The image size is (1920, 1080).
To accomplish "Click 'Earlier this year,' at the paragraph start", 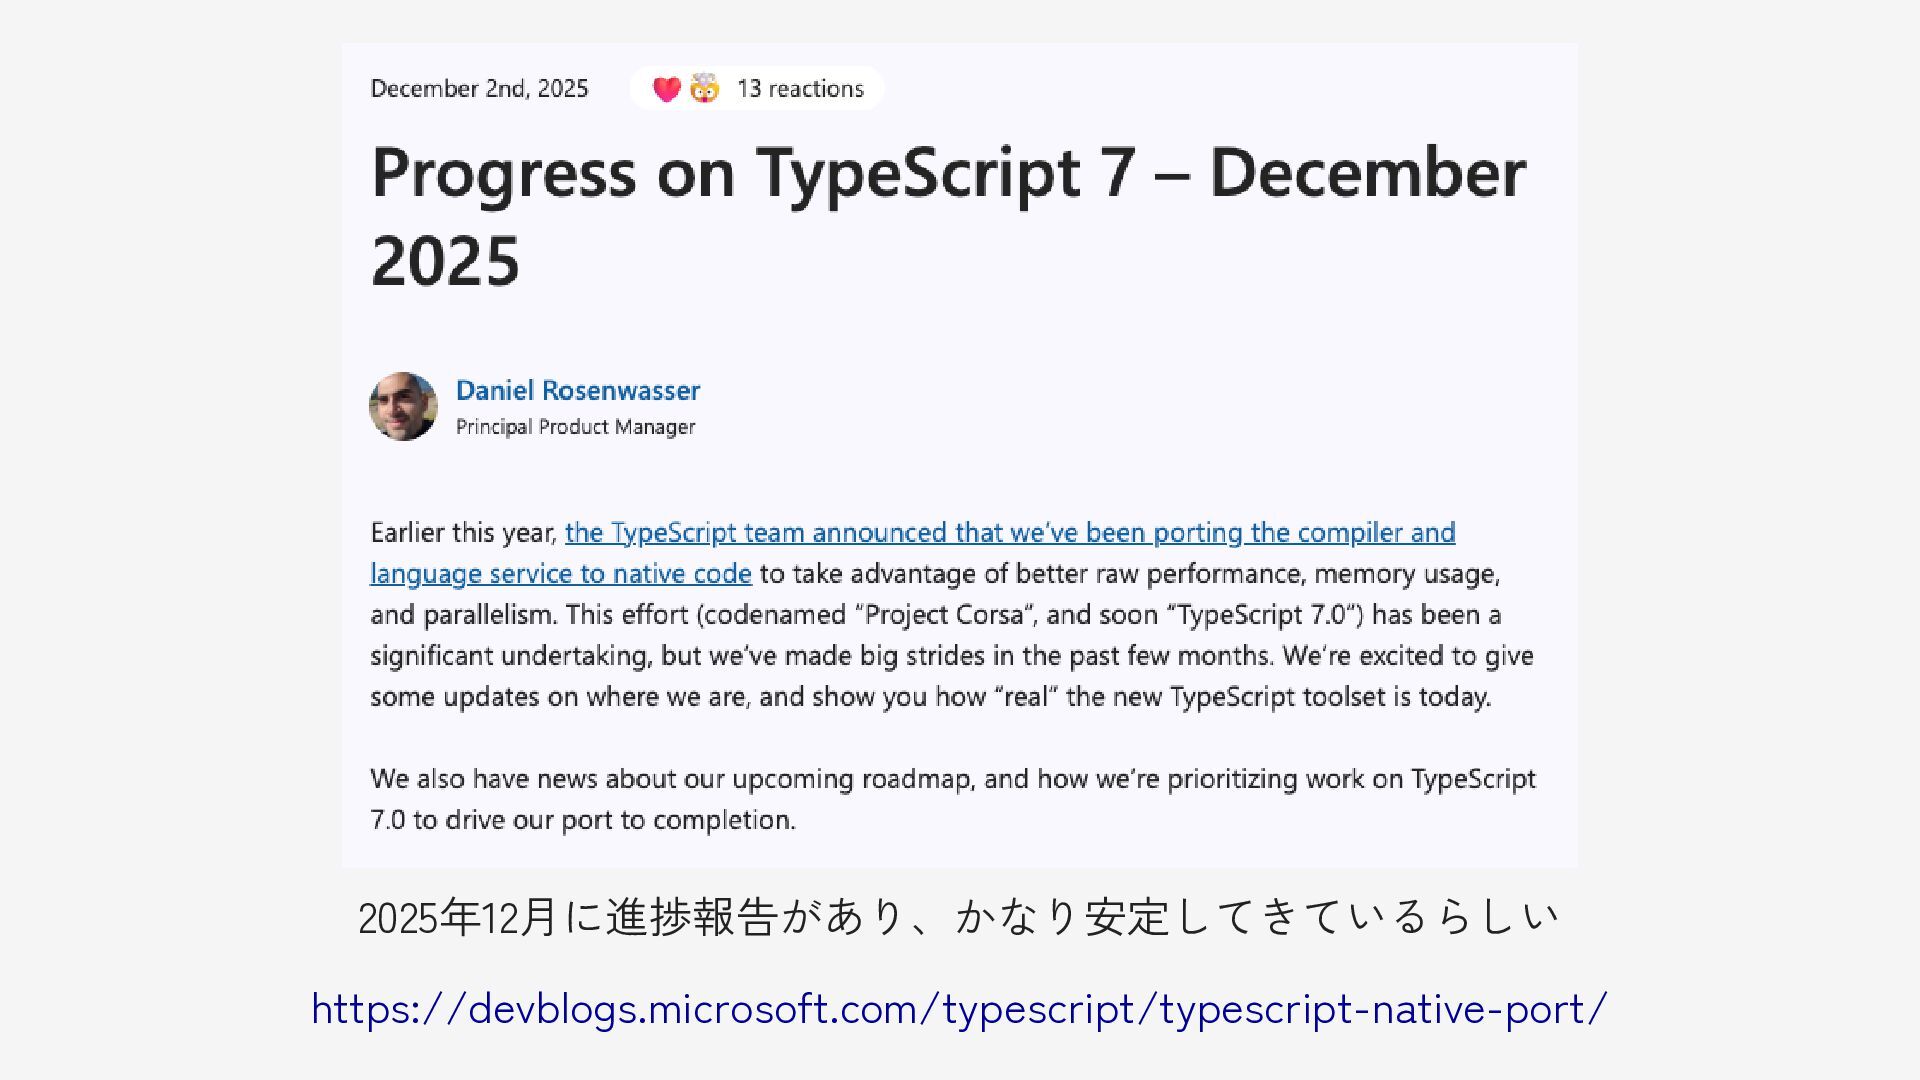I will (x=463, y=533).
